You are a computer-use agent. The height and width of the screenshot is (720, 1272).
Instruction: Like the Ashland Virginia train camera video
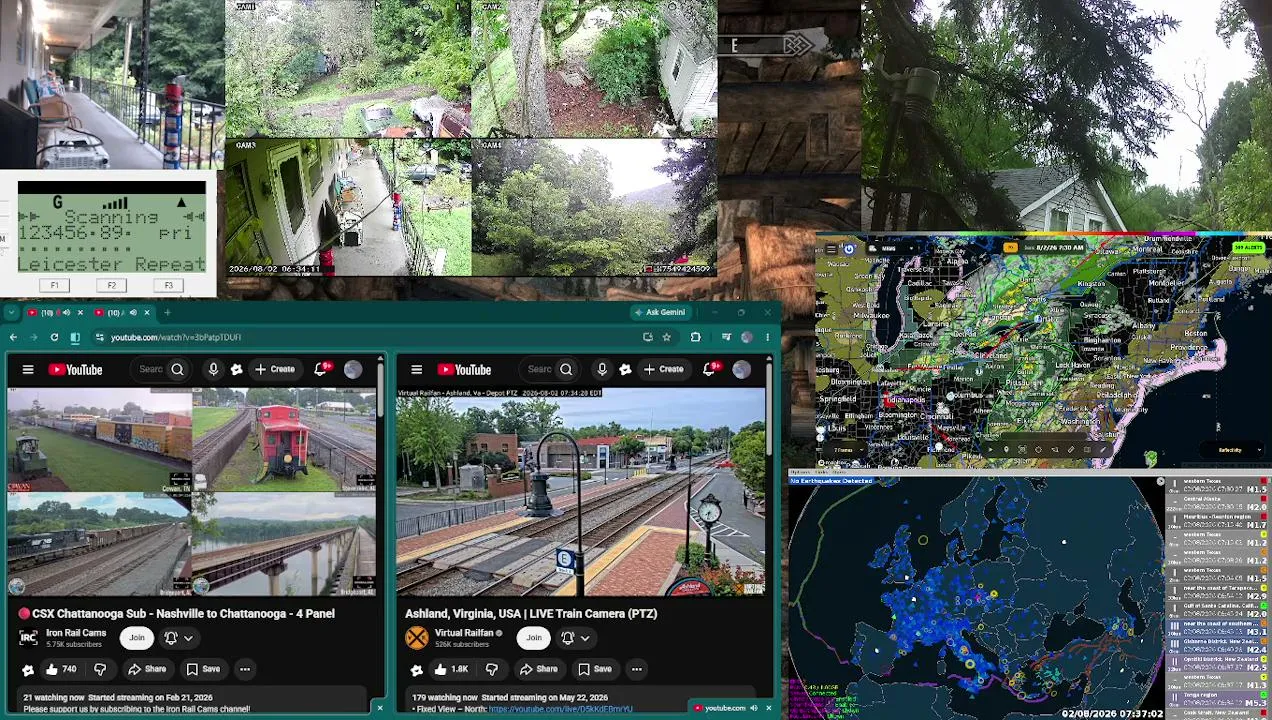coord(451,669)
